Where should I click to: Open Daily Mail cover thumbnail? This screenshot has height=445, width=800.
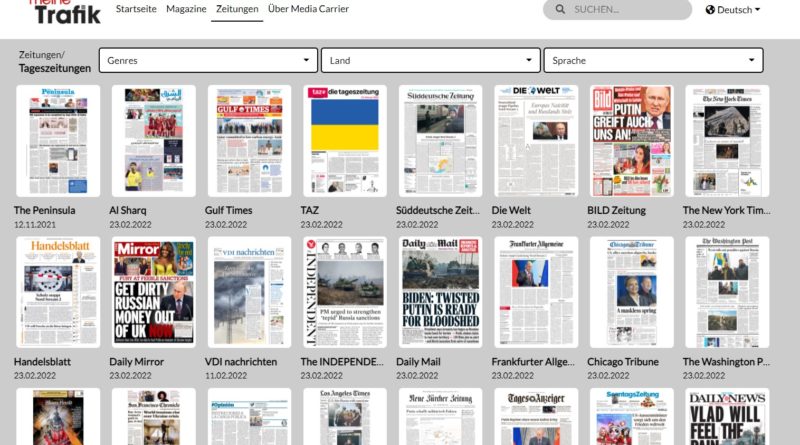click(440, 292)
